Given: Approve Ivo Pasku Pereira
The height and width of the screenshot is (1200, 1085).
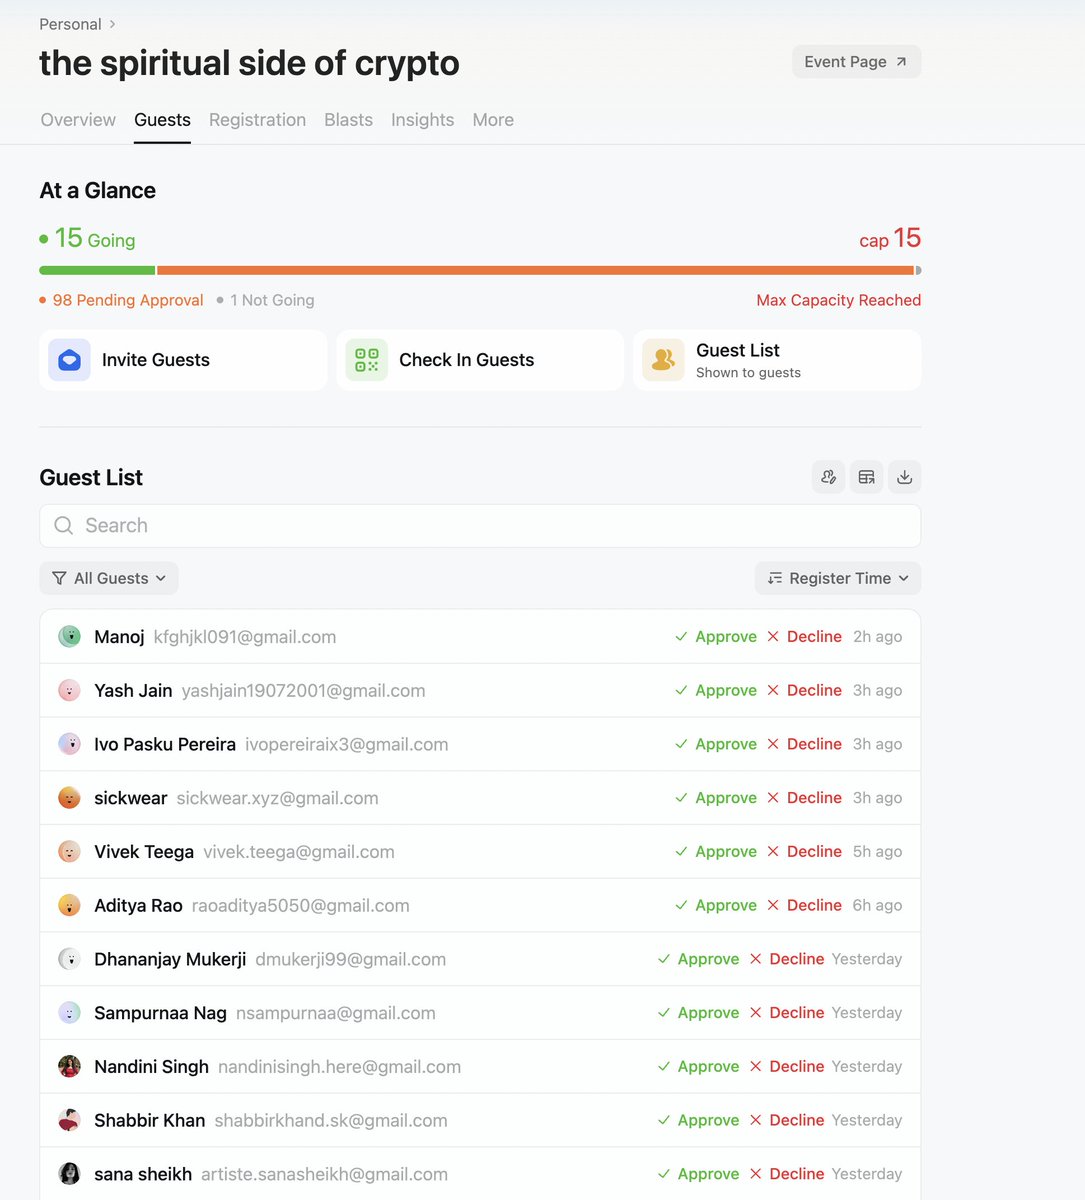Looking at the screenshot, I should (716, 744).
